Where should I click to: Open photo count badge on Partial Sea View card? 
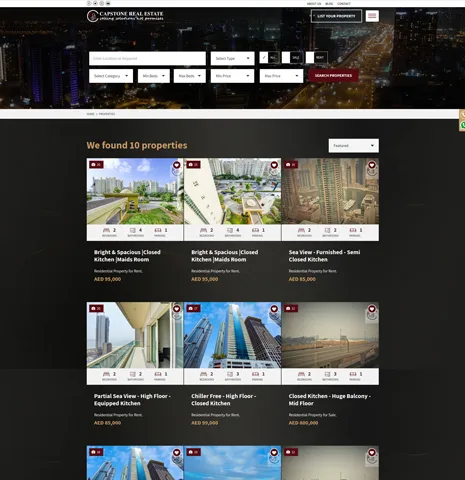(x=96, y=309)
